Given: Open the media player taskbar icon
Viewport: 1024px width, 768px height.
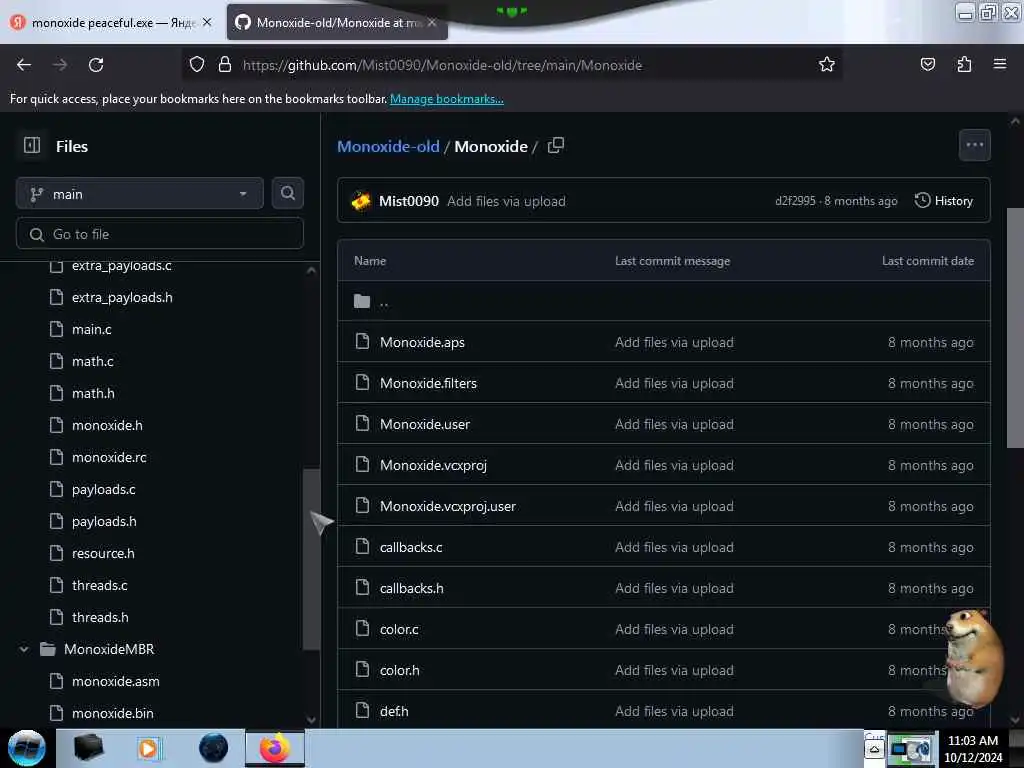Looking at the screenshot, I should click(149, 748).
